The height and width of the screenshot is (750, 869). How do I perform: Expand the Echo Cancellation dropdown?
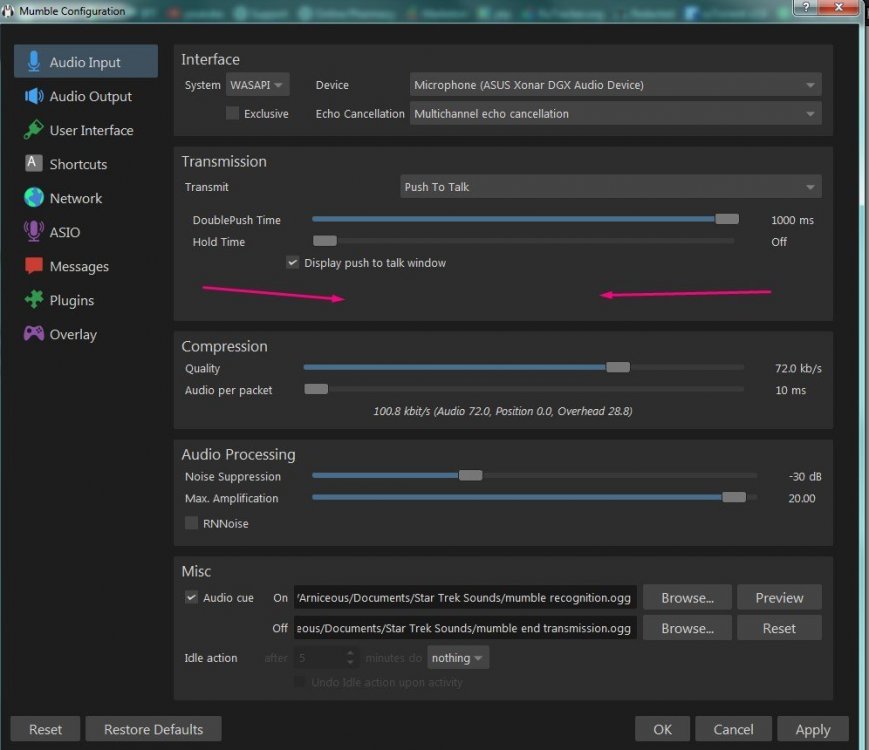pyautogui.click(x=616, y=113)
